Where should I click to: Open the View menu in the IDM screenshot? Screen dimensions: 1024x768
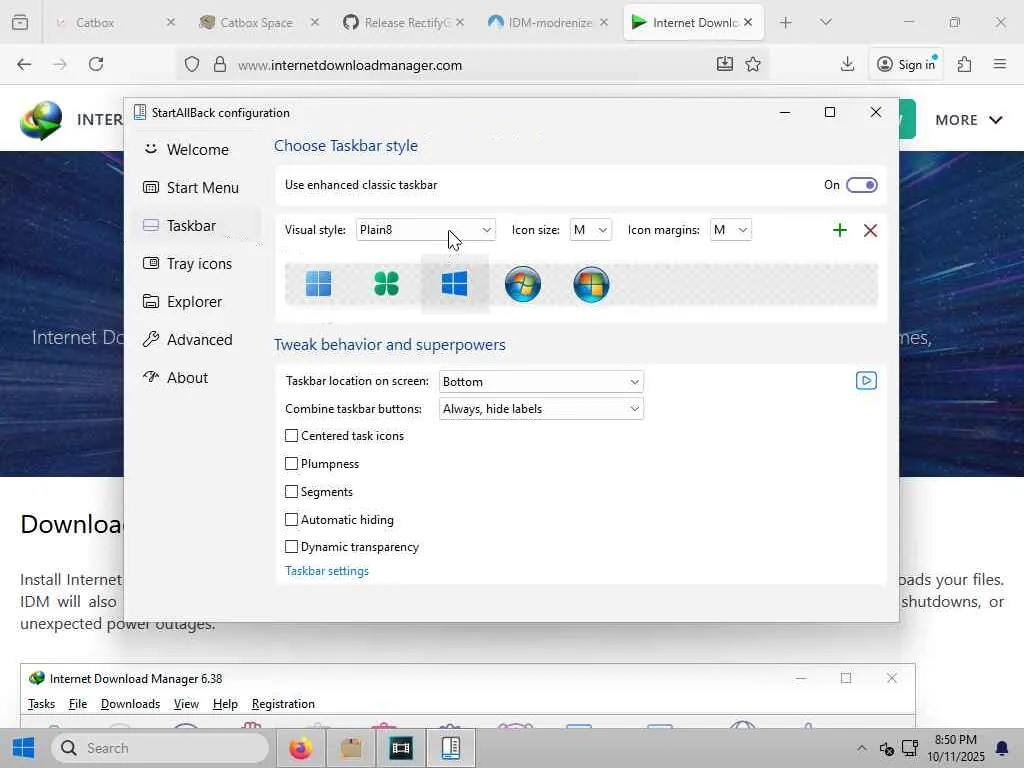click(x=186, y=704)
